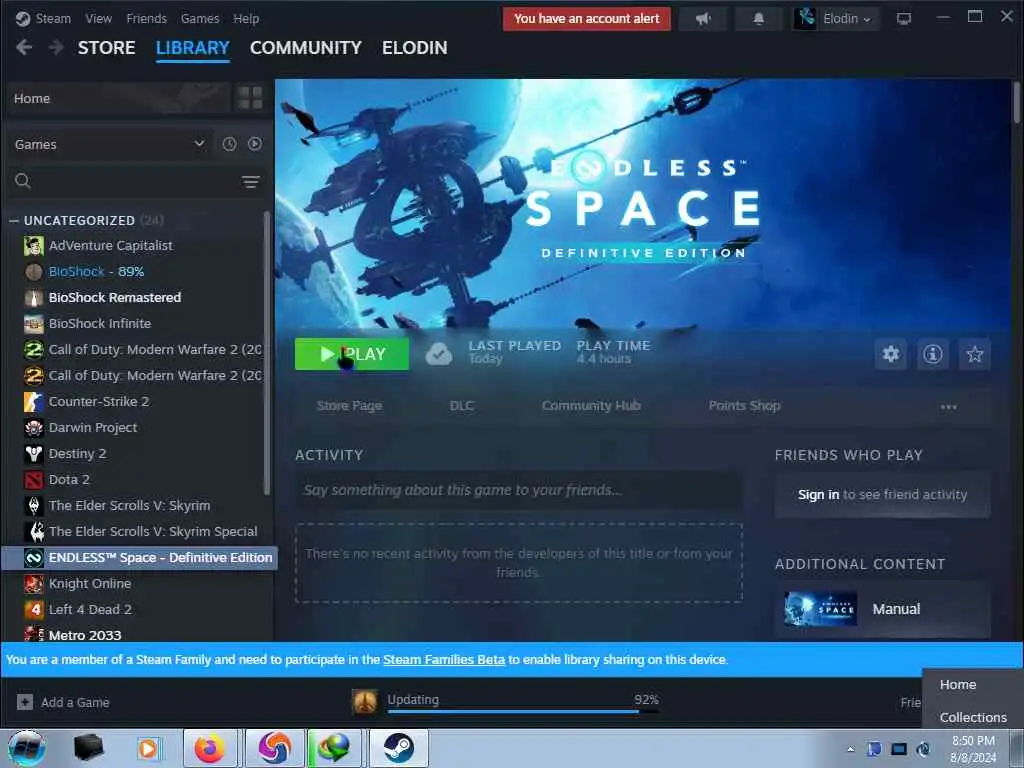The width and height of the screenshot is (1024, 768).
Task: Go back with the left arrow
Action: pyautogui.click(x=24, y=47)
